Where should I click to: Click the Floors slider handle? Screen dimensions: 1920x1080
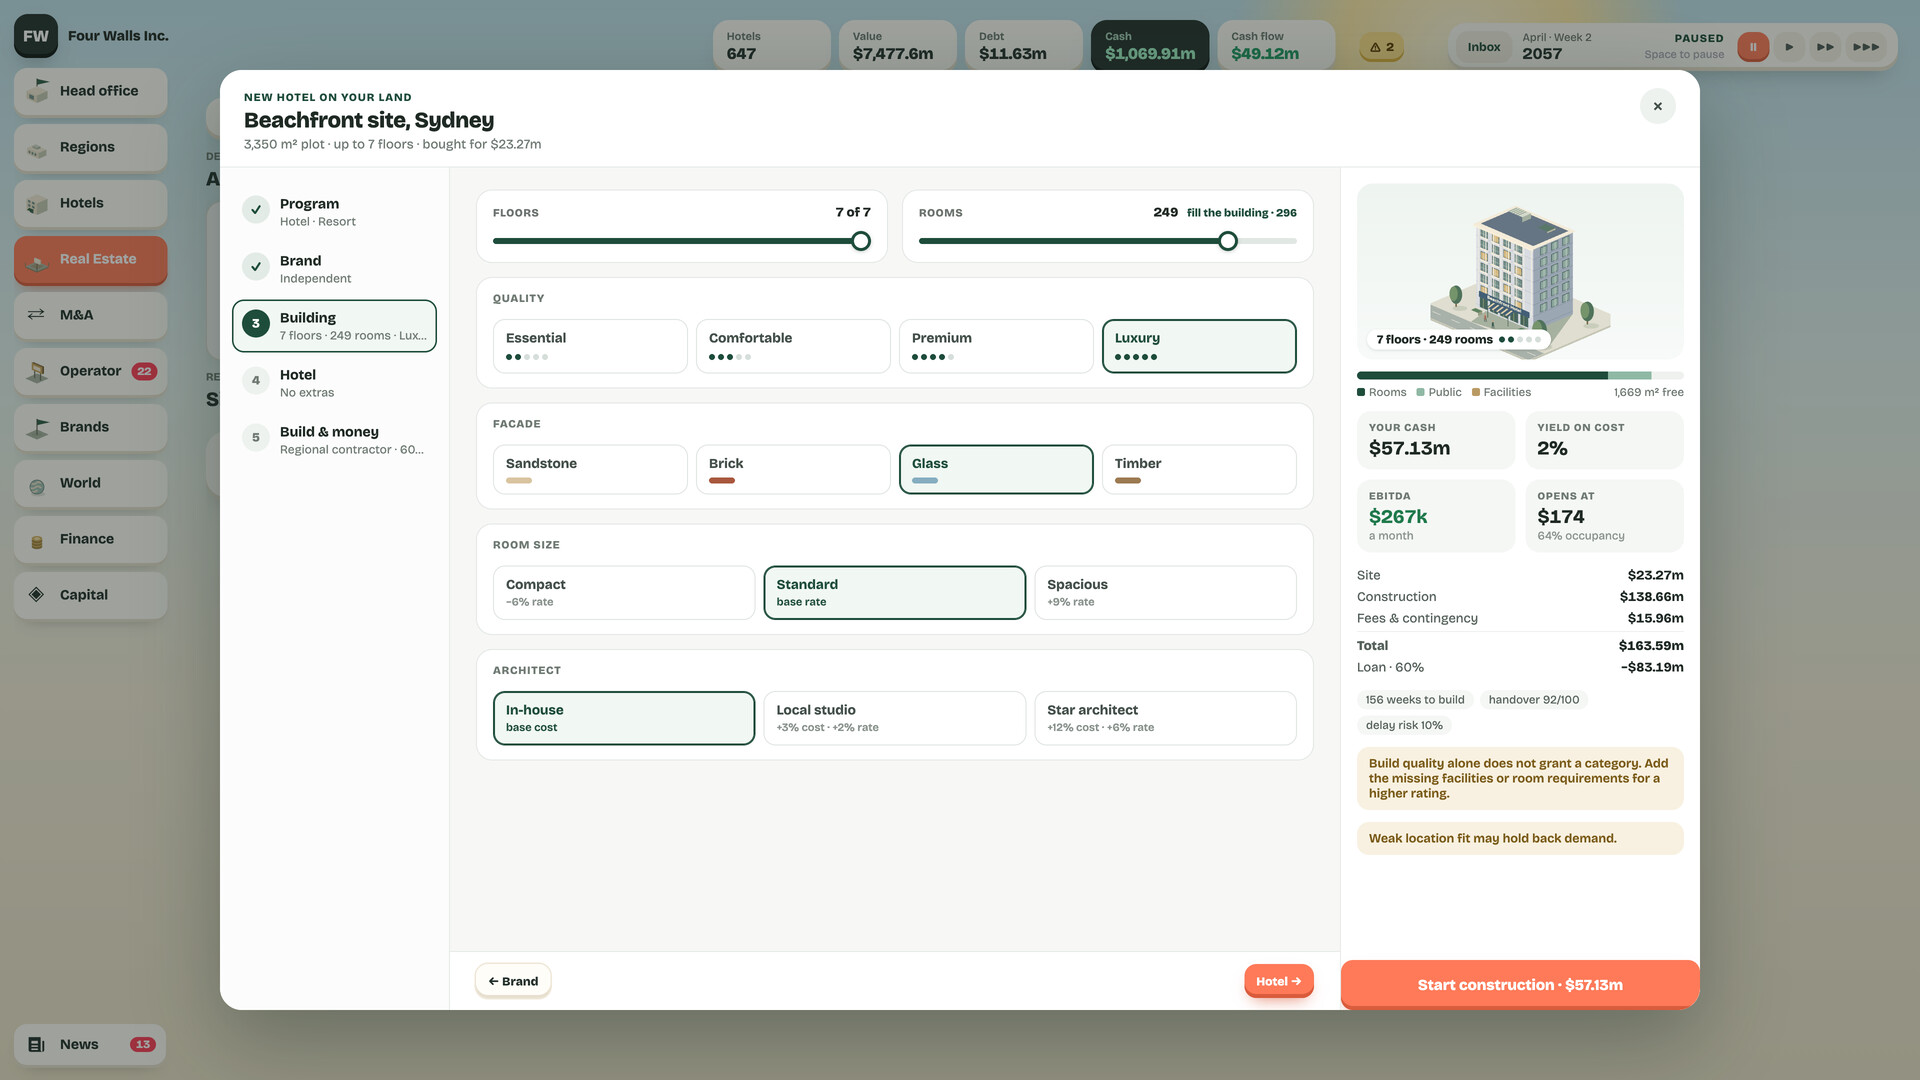pos(861,241)
